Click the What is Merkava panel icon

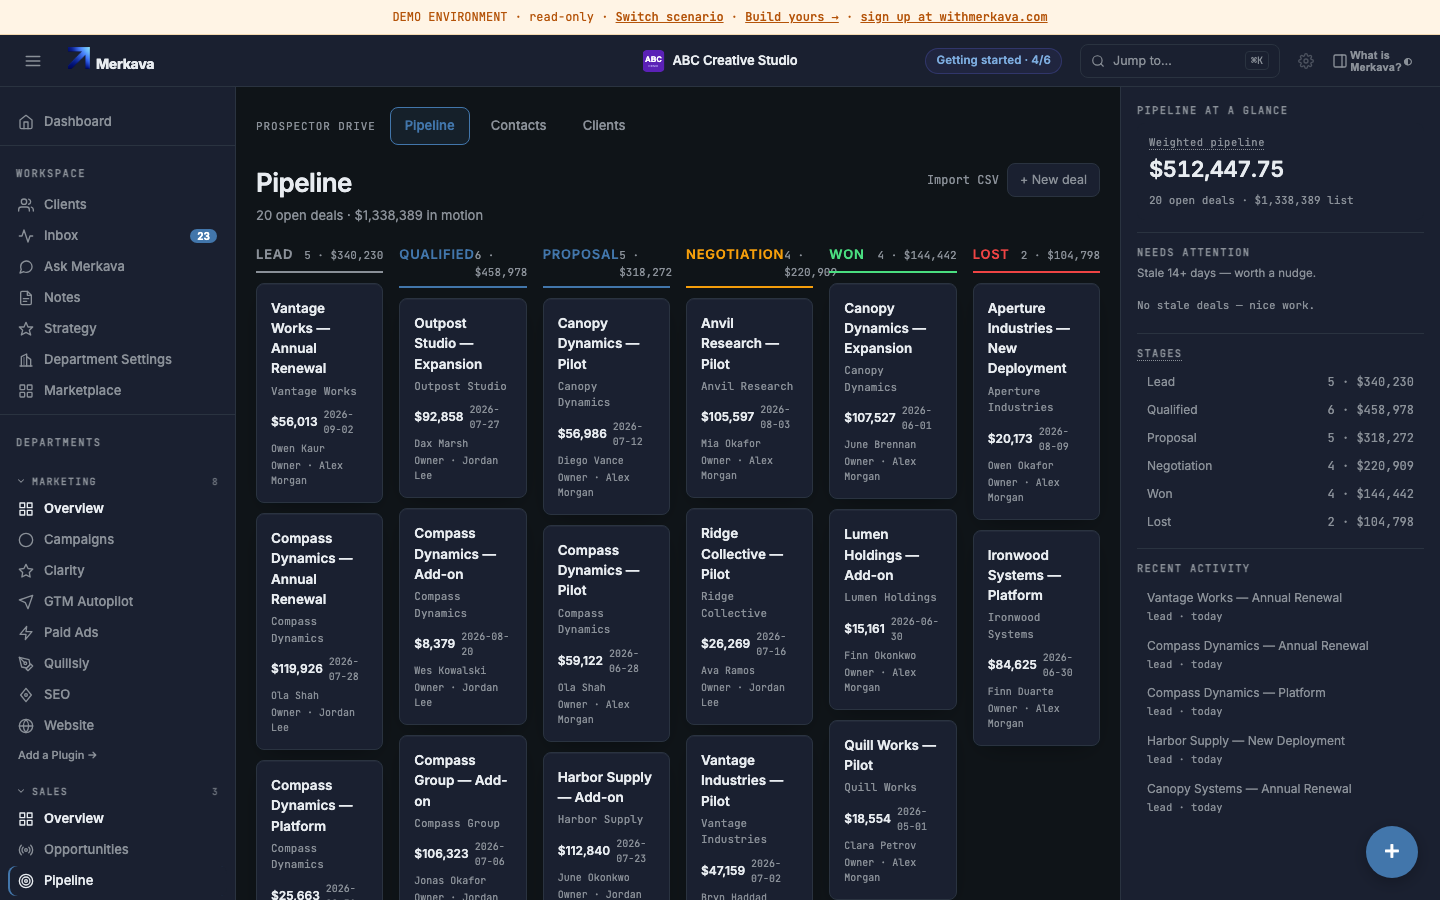coord(1340,61)
